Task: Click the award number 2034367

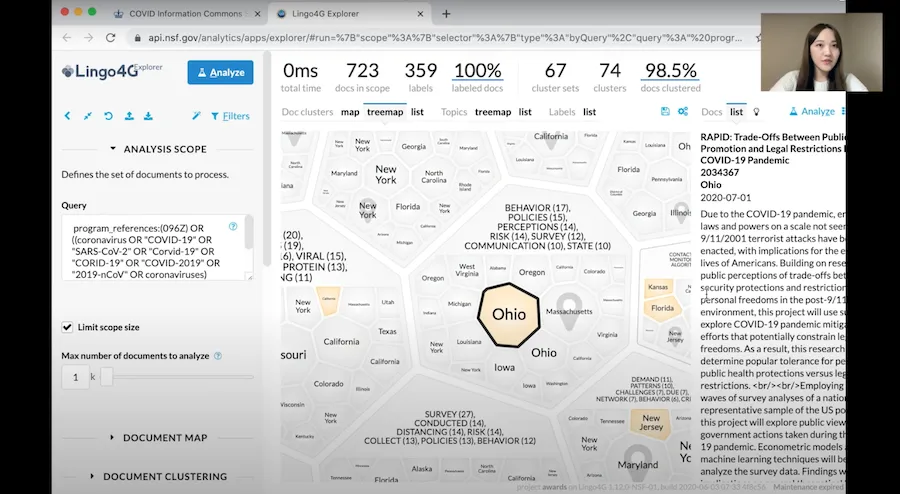Action: point(720,172)
